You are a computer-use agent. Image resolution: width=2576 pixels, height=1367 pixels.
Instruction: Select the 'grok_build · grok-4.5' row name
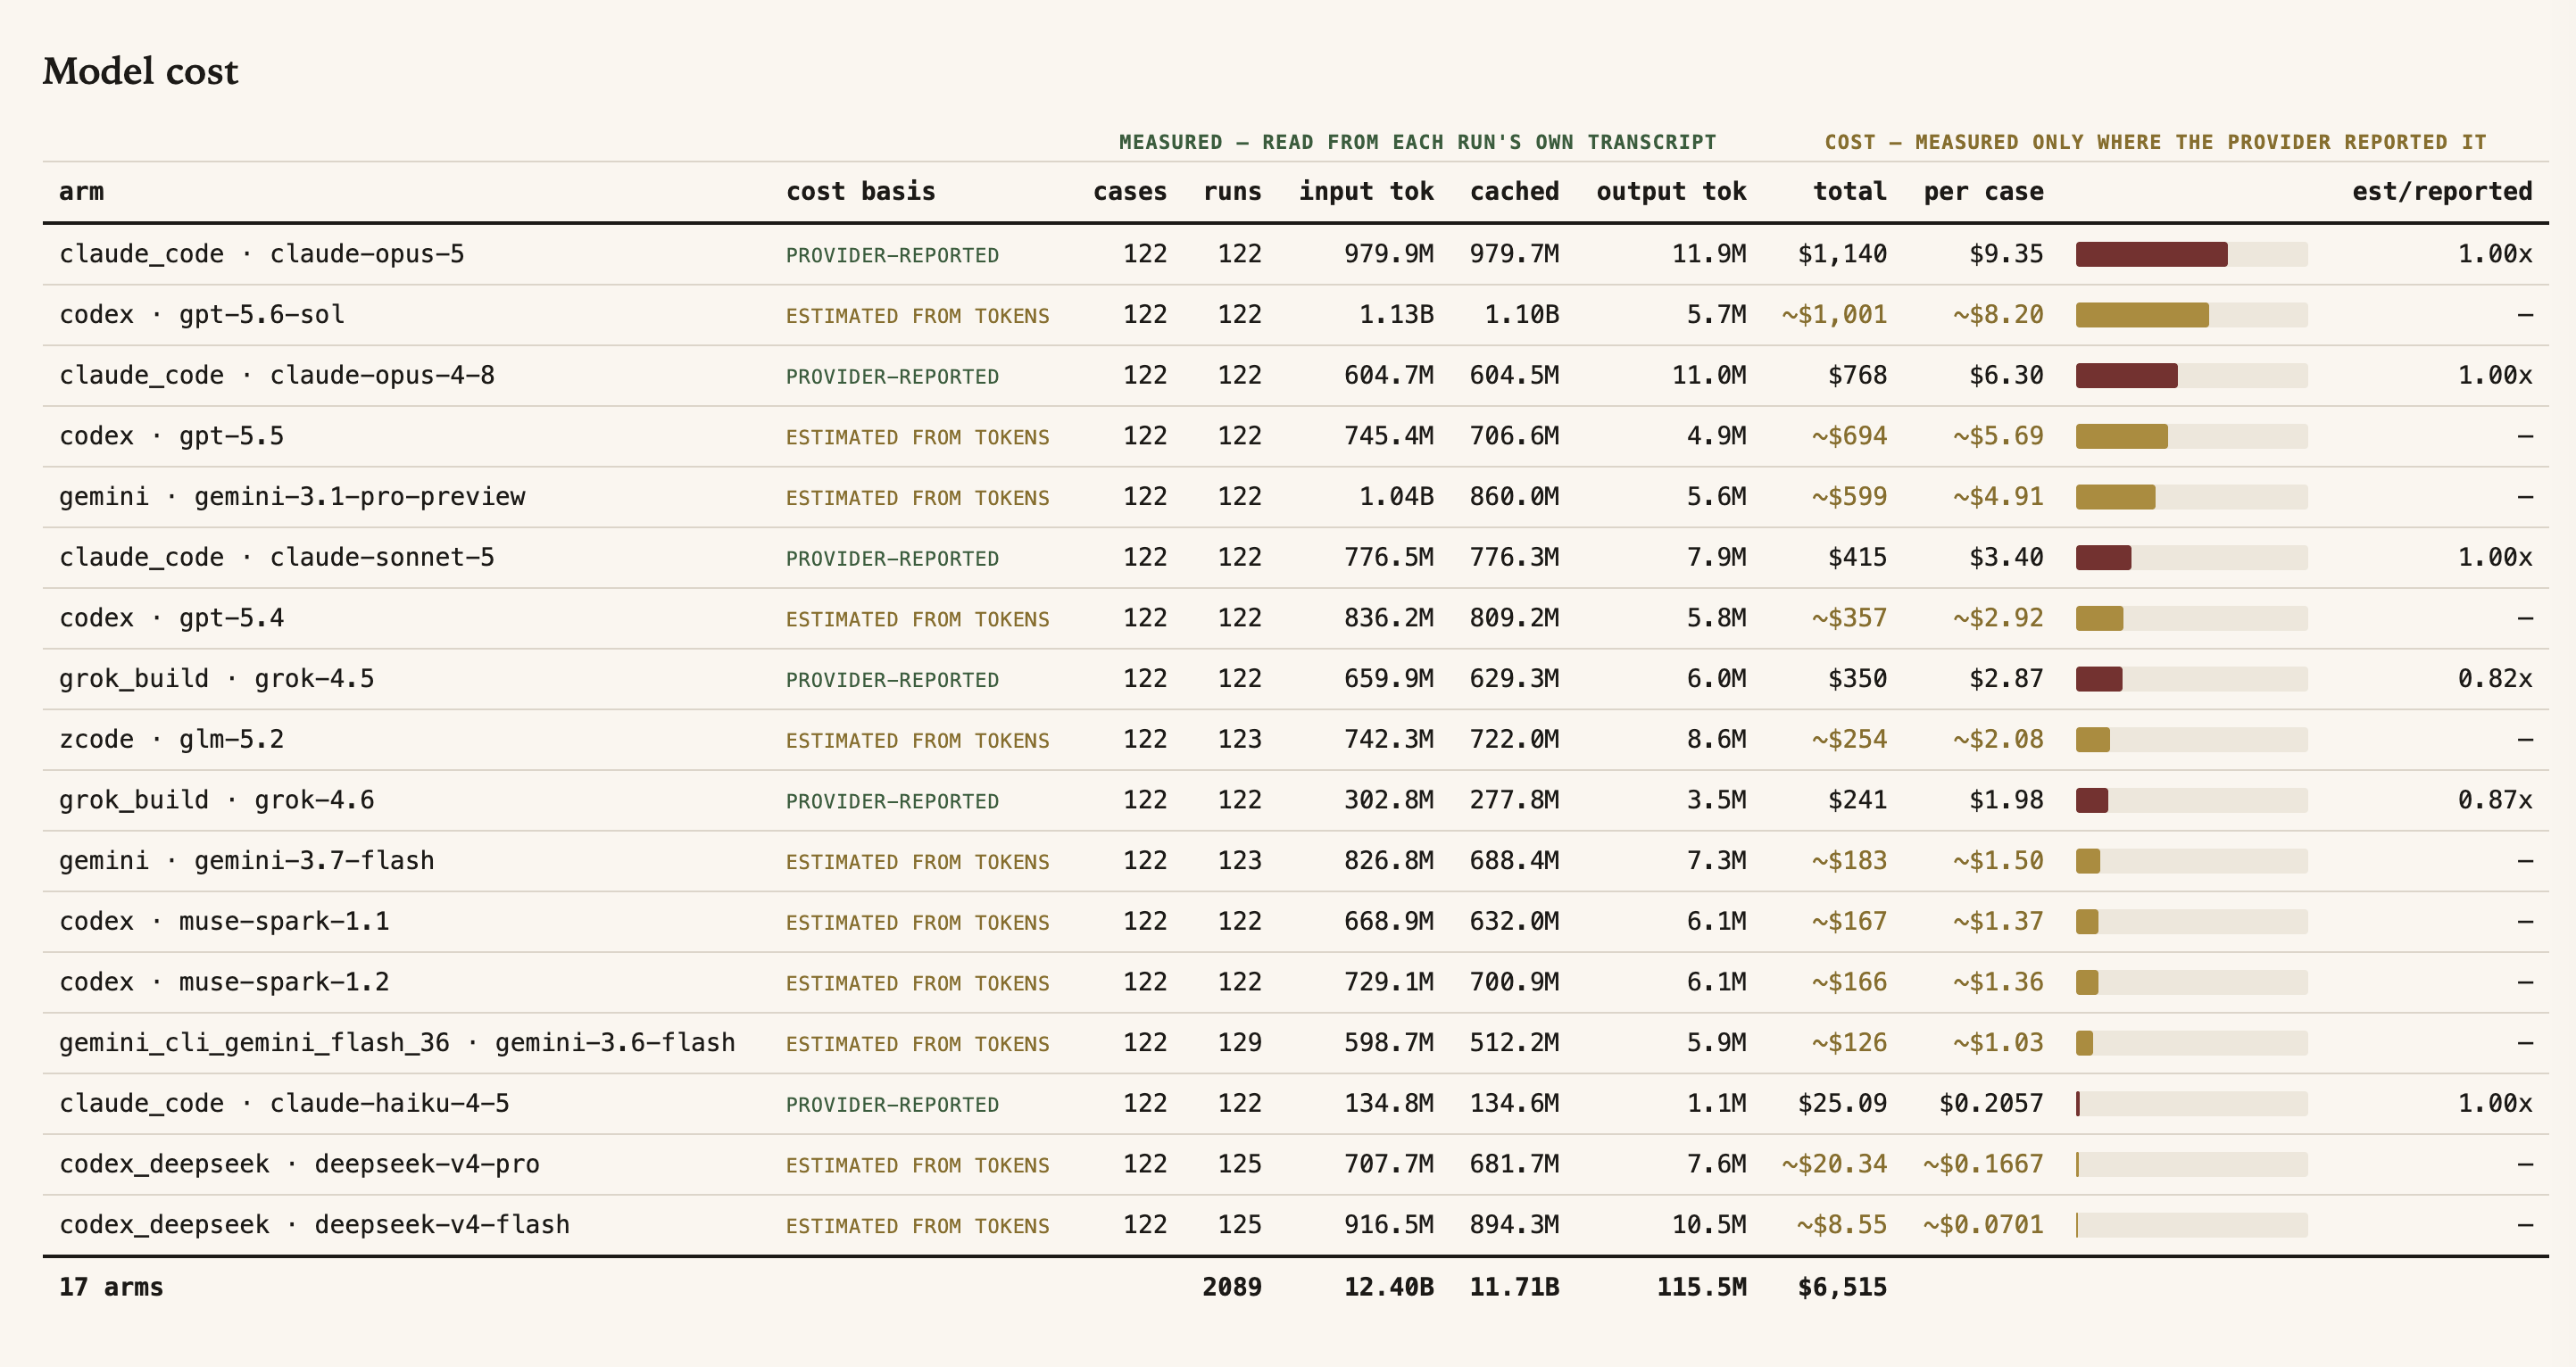(217, 679)
